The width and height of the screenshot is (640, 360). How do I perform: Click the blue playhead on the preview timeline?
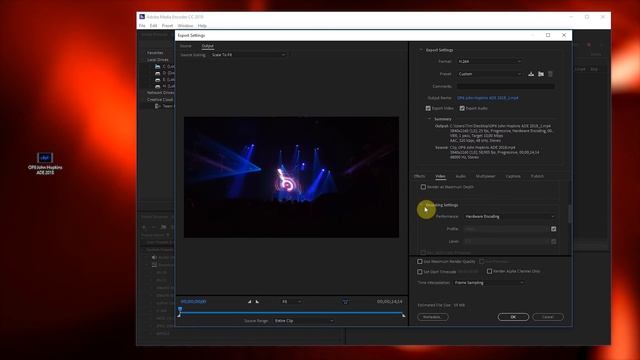180,309
